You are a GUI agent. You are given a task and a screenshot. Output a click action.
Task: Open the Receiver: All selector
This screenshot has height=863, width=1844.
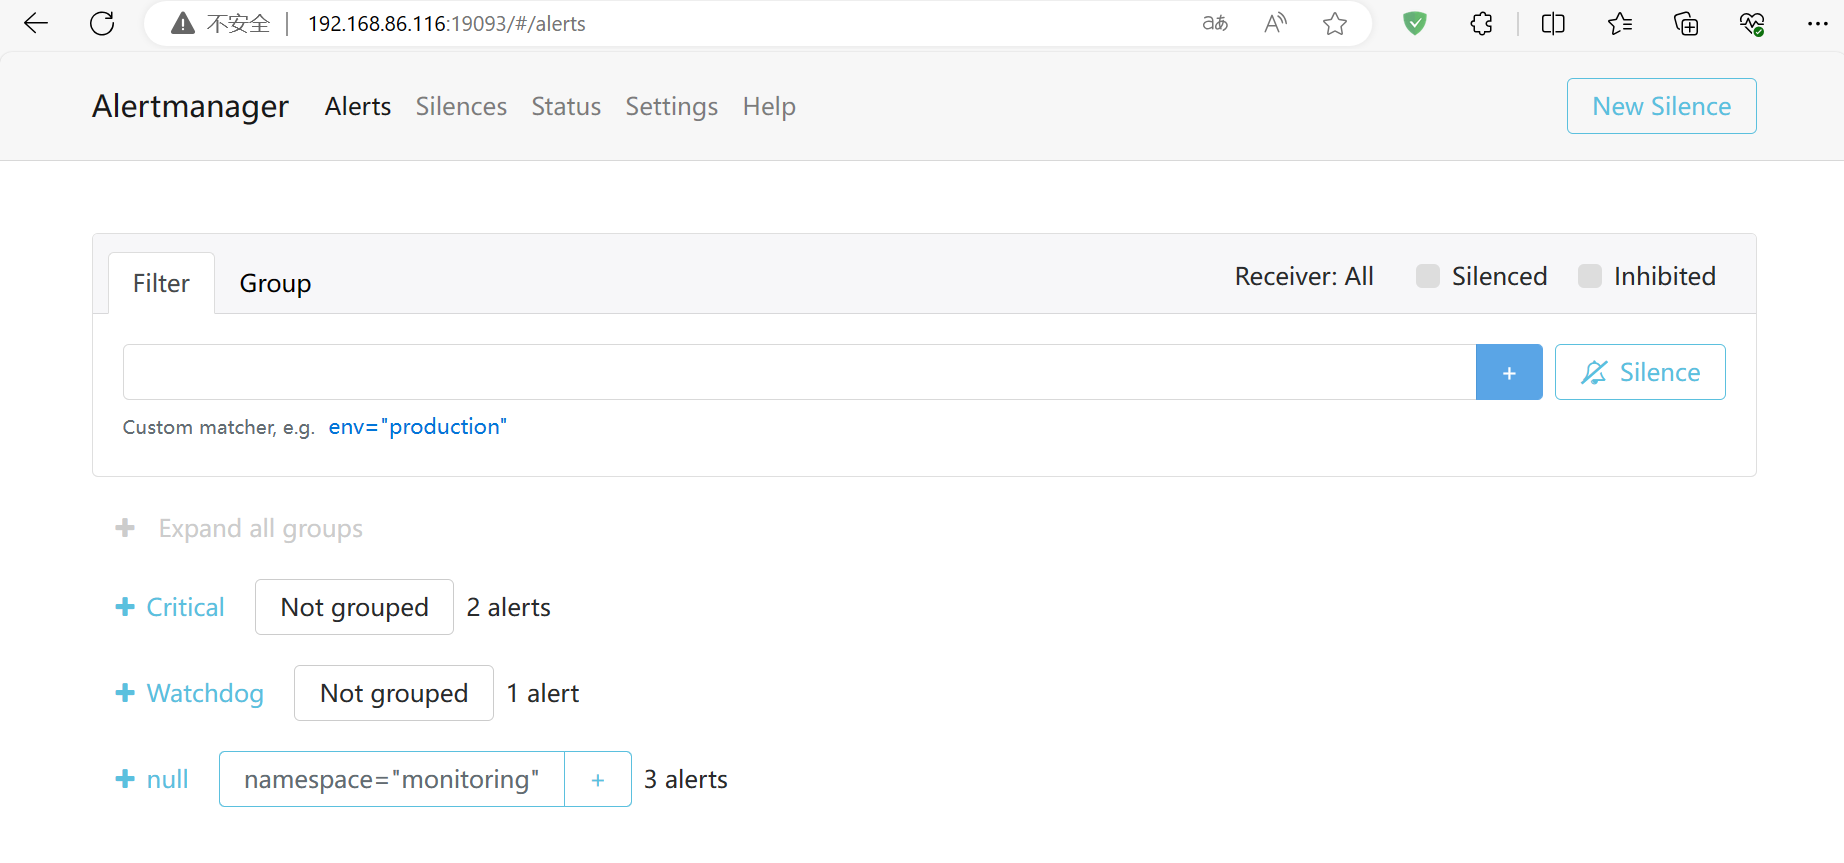pos(1304,276)
